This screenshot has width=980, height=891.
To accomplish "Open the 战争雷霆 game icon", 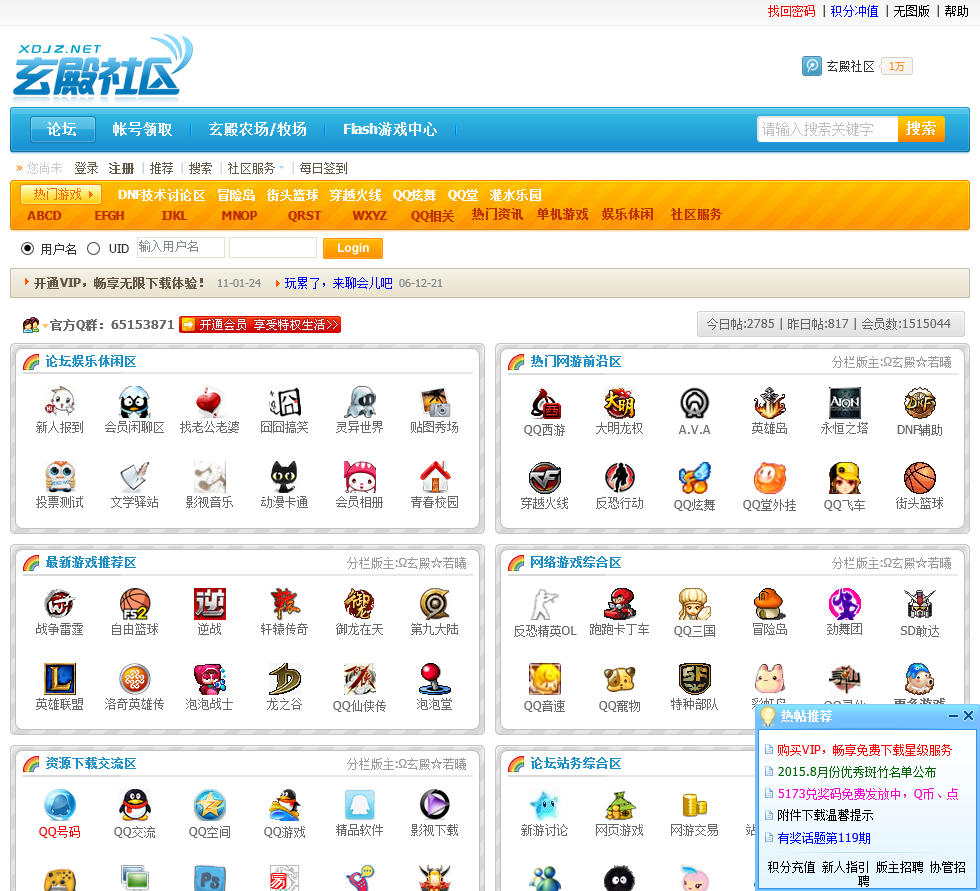I will (59, 604).
